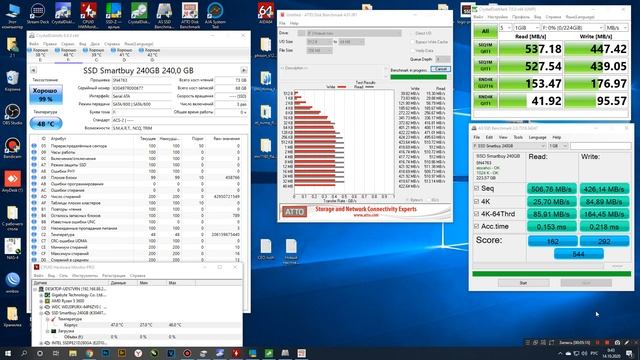640x360 pixels.
Task: Open Chrome from the taskbar
Action: coord(89,353)
